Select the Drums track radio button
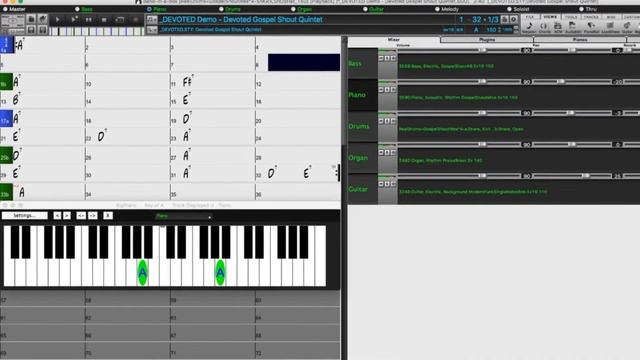640x360 pixels. pyautogui.click(x=221, y=9)
